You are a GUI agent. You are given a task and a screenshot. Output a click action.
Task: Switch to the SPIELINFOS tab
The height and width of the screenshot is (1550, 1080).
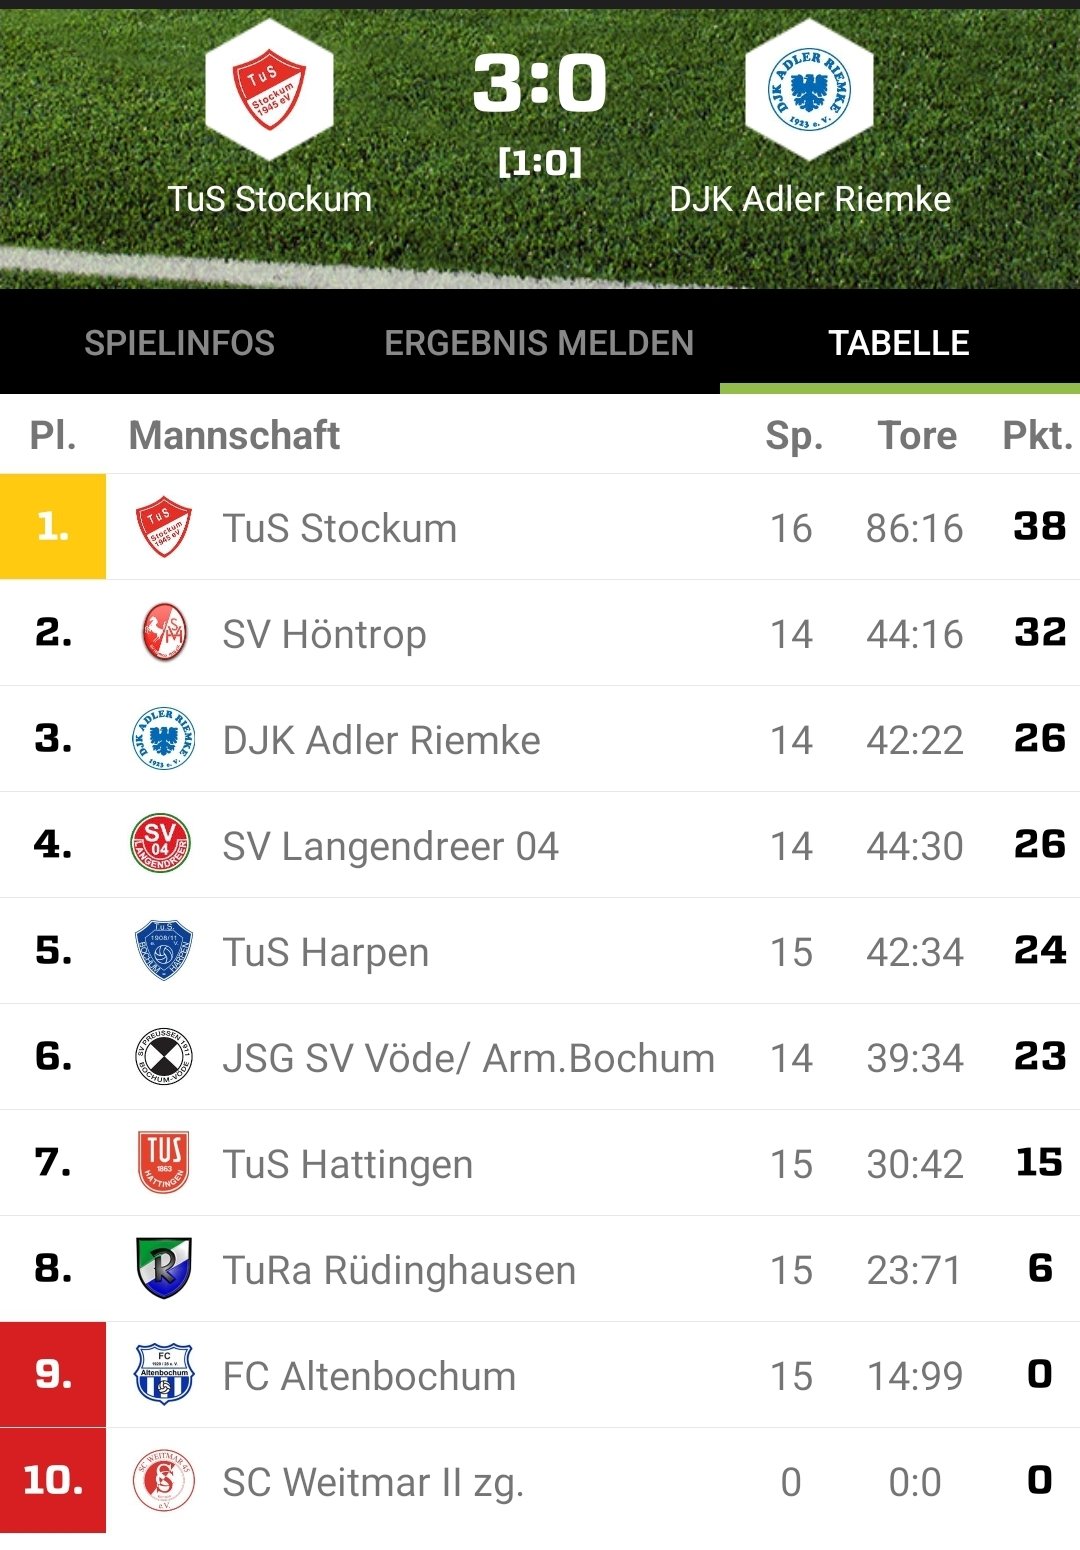click(x=180, y=343)
